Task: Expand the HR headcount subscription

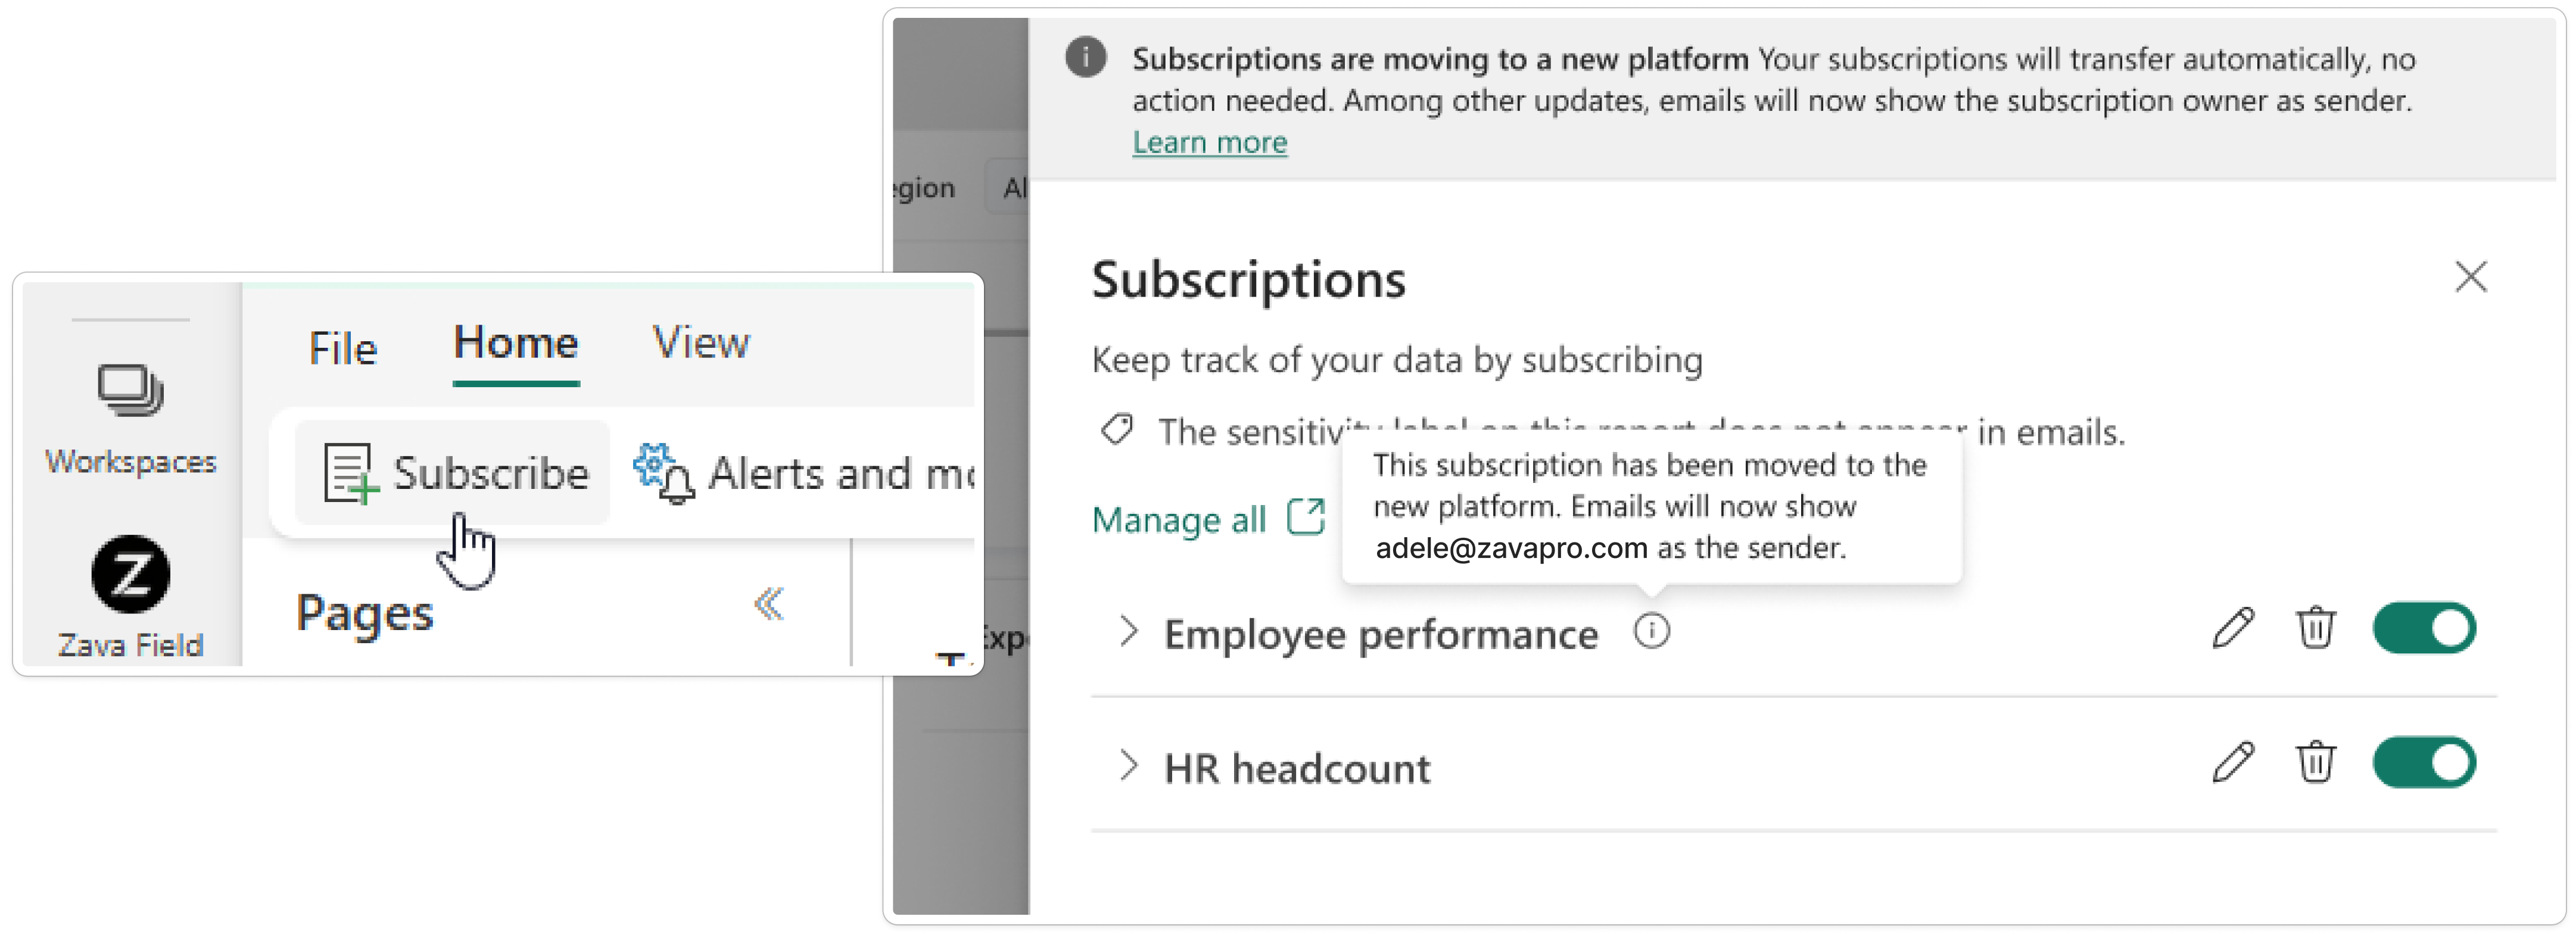Action: (1128, 766)
